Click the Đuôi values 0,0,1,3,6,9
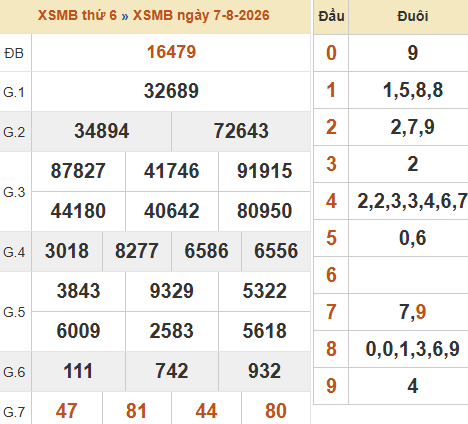 412,349
